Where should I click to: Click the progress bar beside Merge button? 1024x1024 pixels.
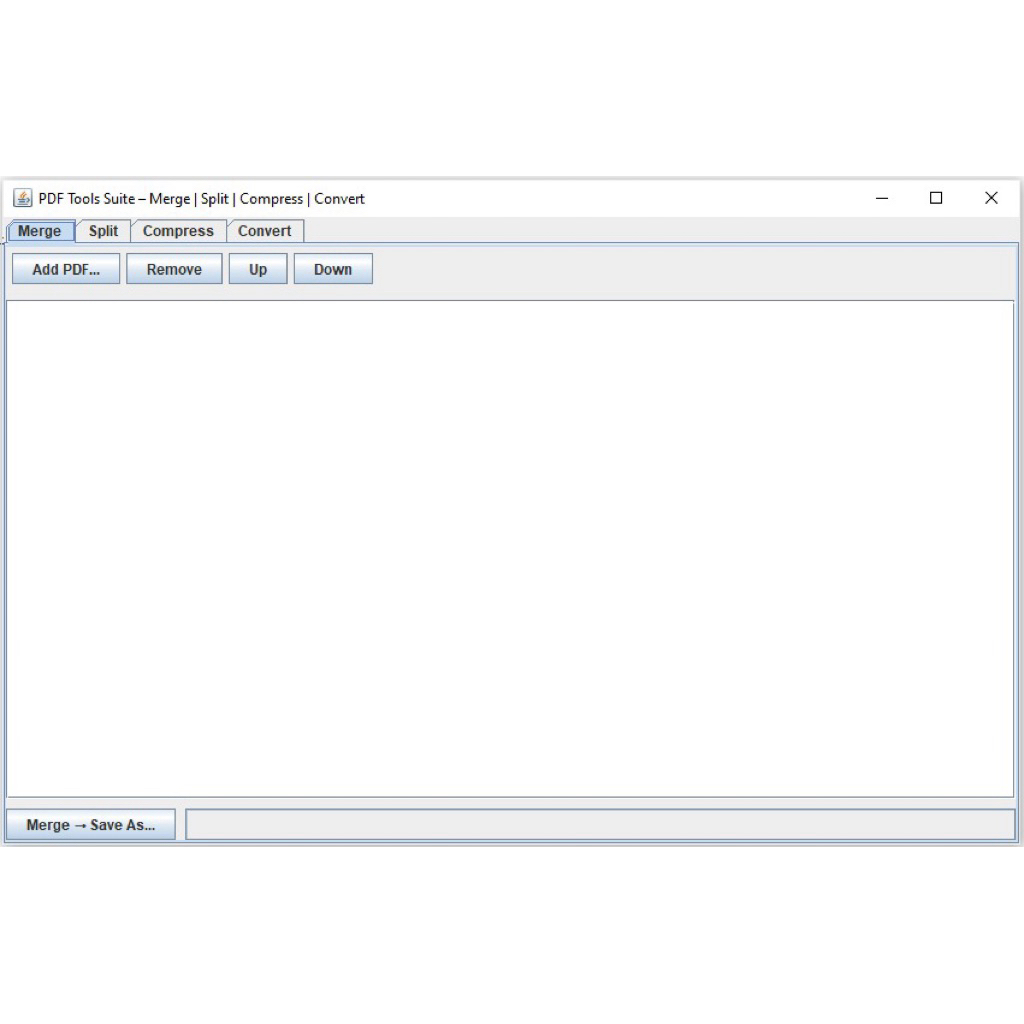coord(600,823)
